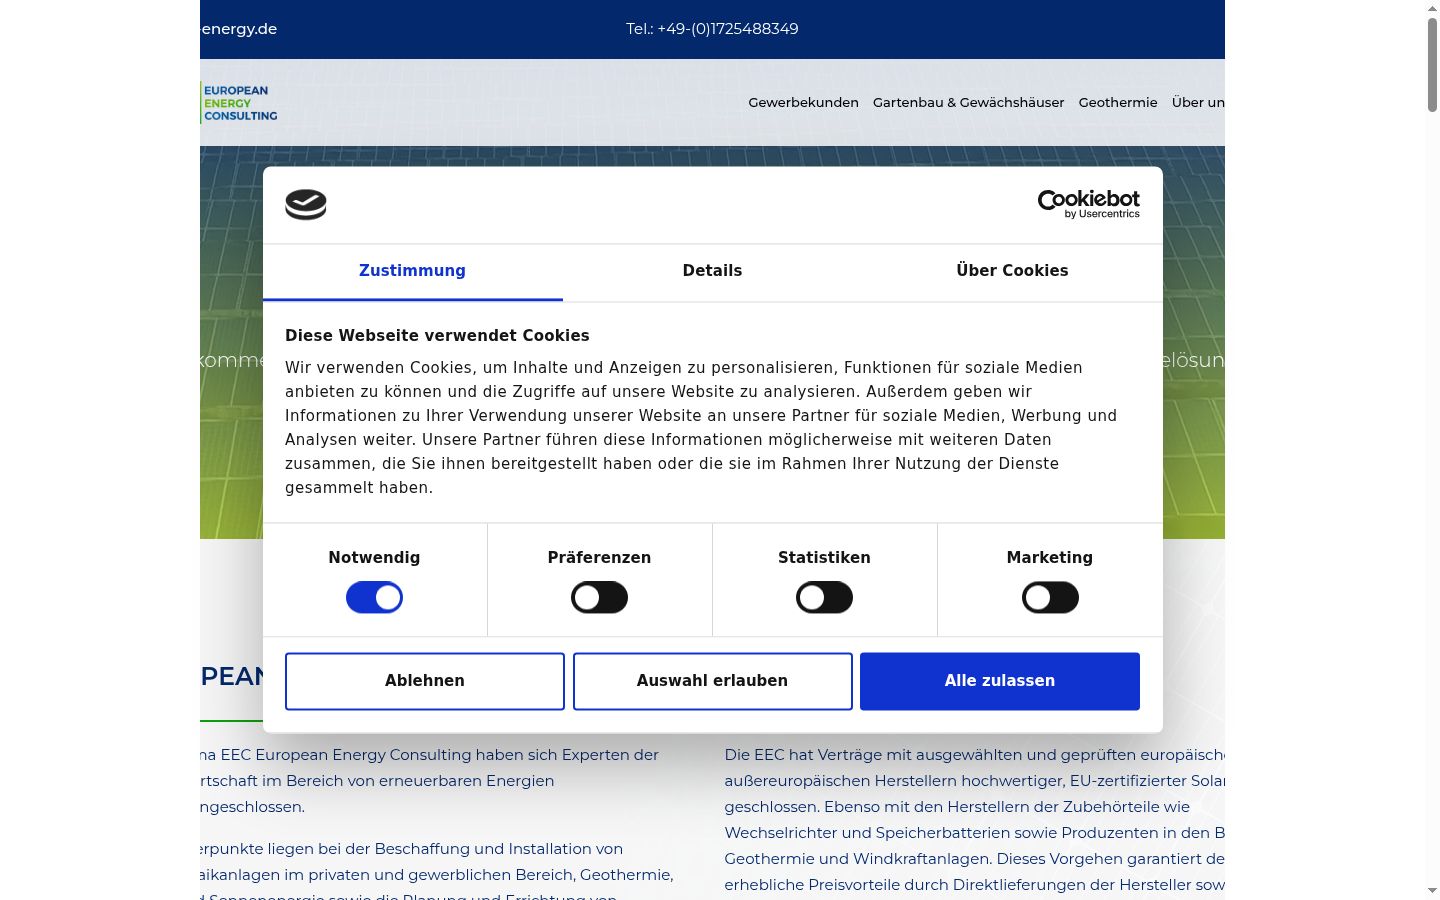The image size is (1440, 900).
Task: Click the cookie consent oval icon in the dialog
Action: coord(306,204)
